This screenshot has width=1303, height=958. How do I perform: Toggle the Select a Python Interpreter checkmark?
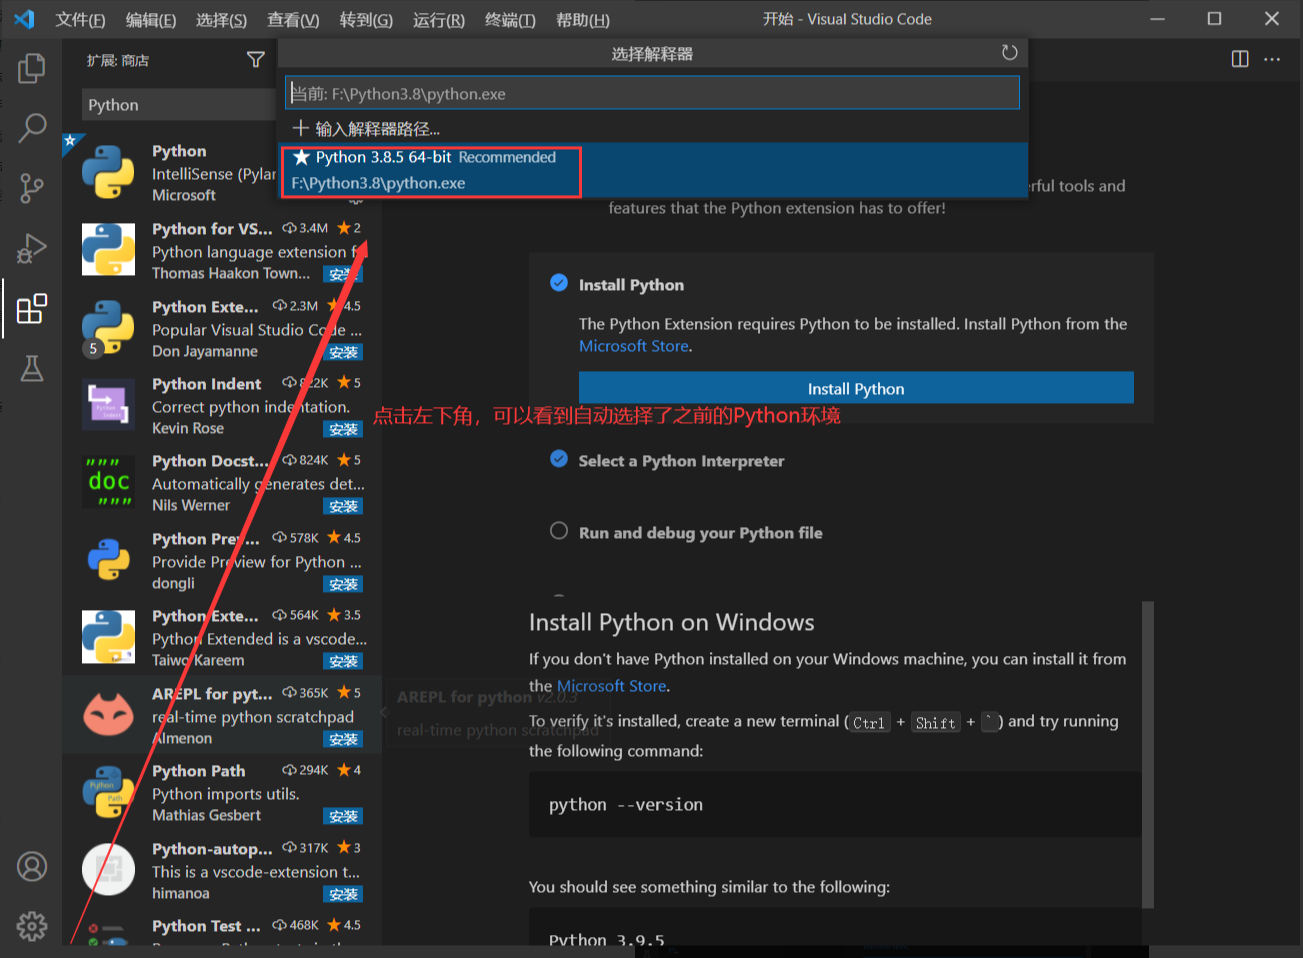[559, 459]
